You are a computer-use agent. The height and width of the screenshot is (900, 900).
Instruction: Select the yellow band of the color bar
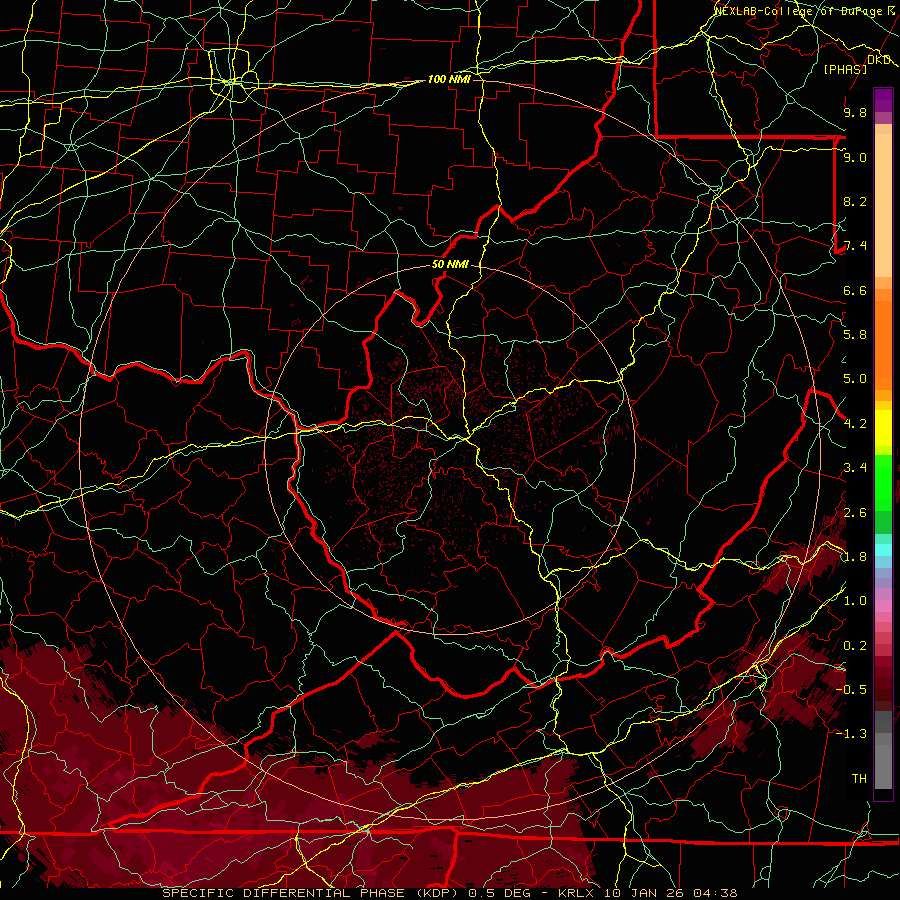pos(883,428)
